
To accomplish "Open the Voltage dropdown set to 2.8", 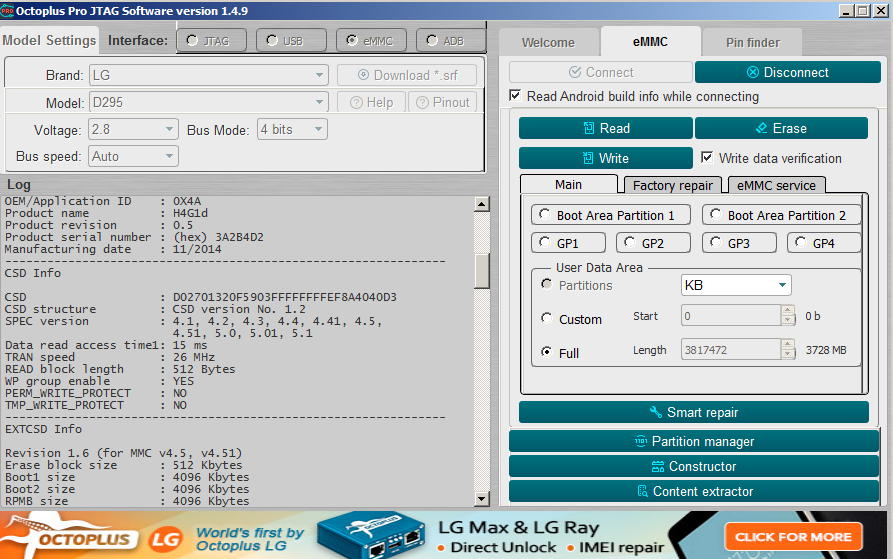I will coord(133,130).
